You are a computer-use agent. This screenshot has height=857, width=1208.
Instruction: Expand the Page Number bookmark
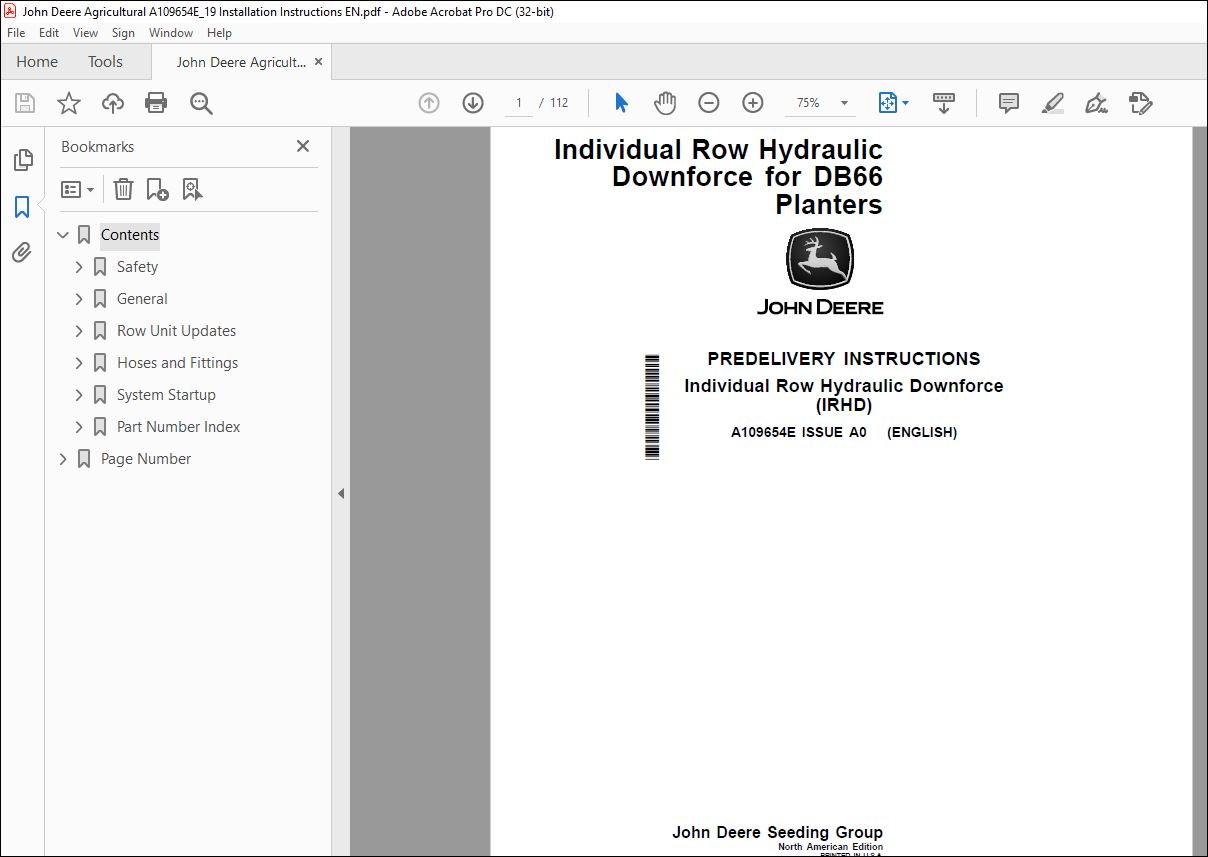click(x=63, y=459)
